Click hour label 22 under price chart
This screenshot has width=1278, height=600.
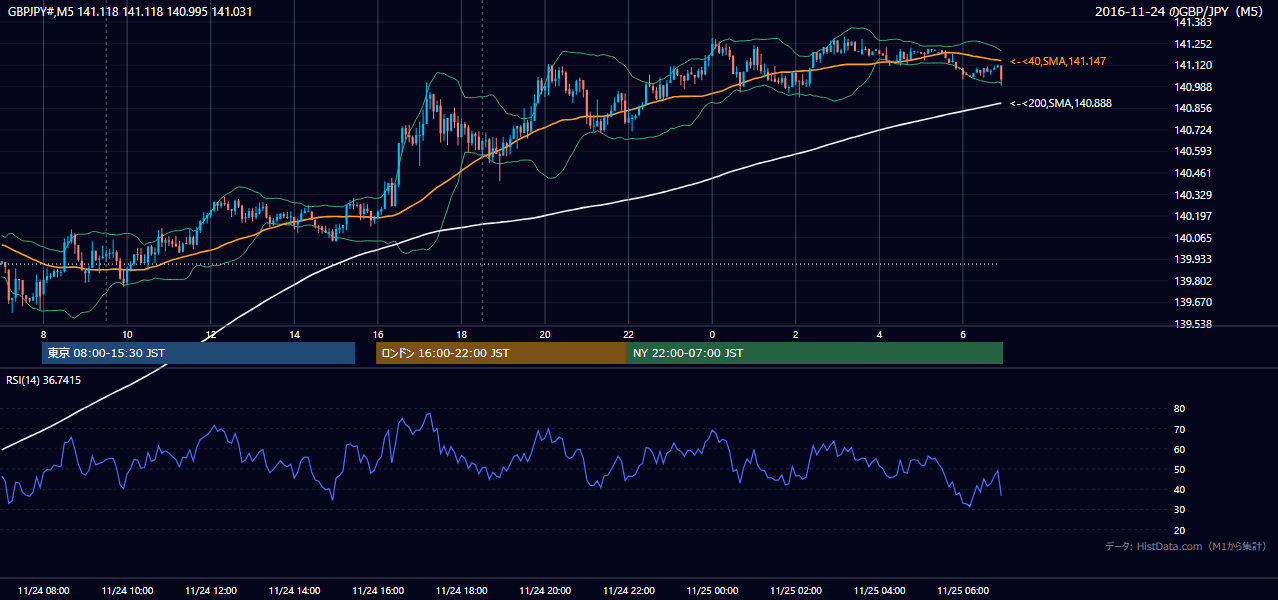tap(628, 334)
